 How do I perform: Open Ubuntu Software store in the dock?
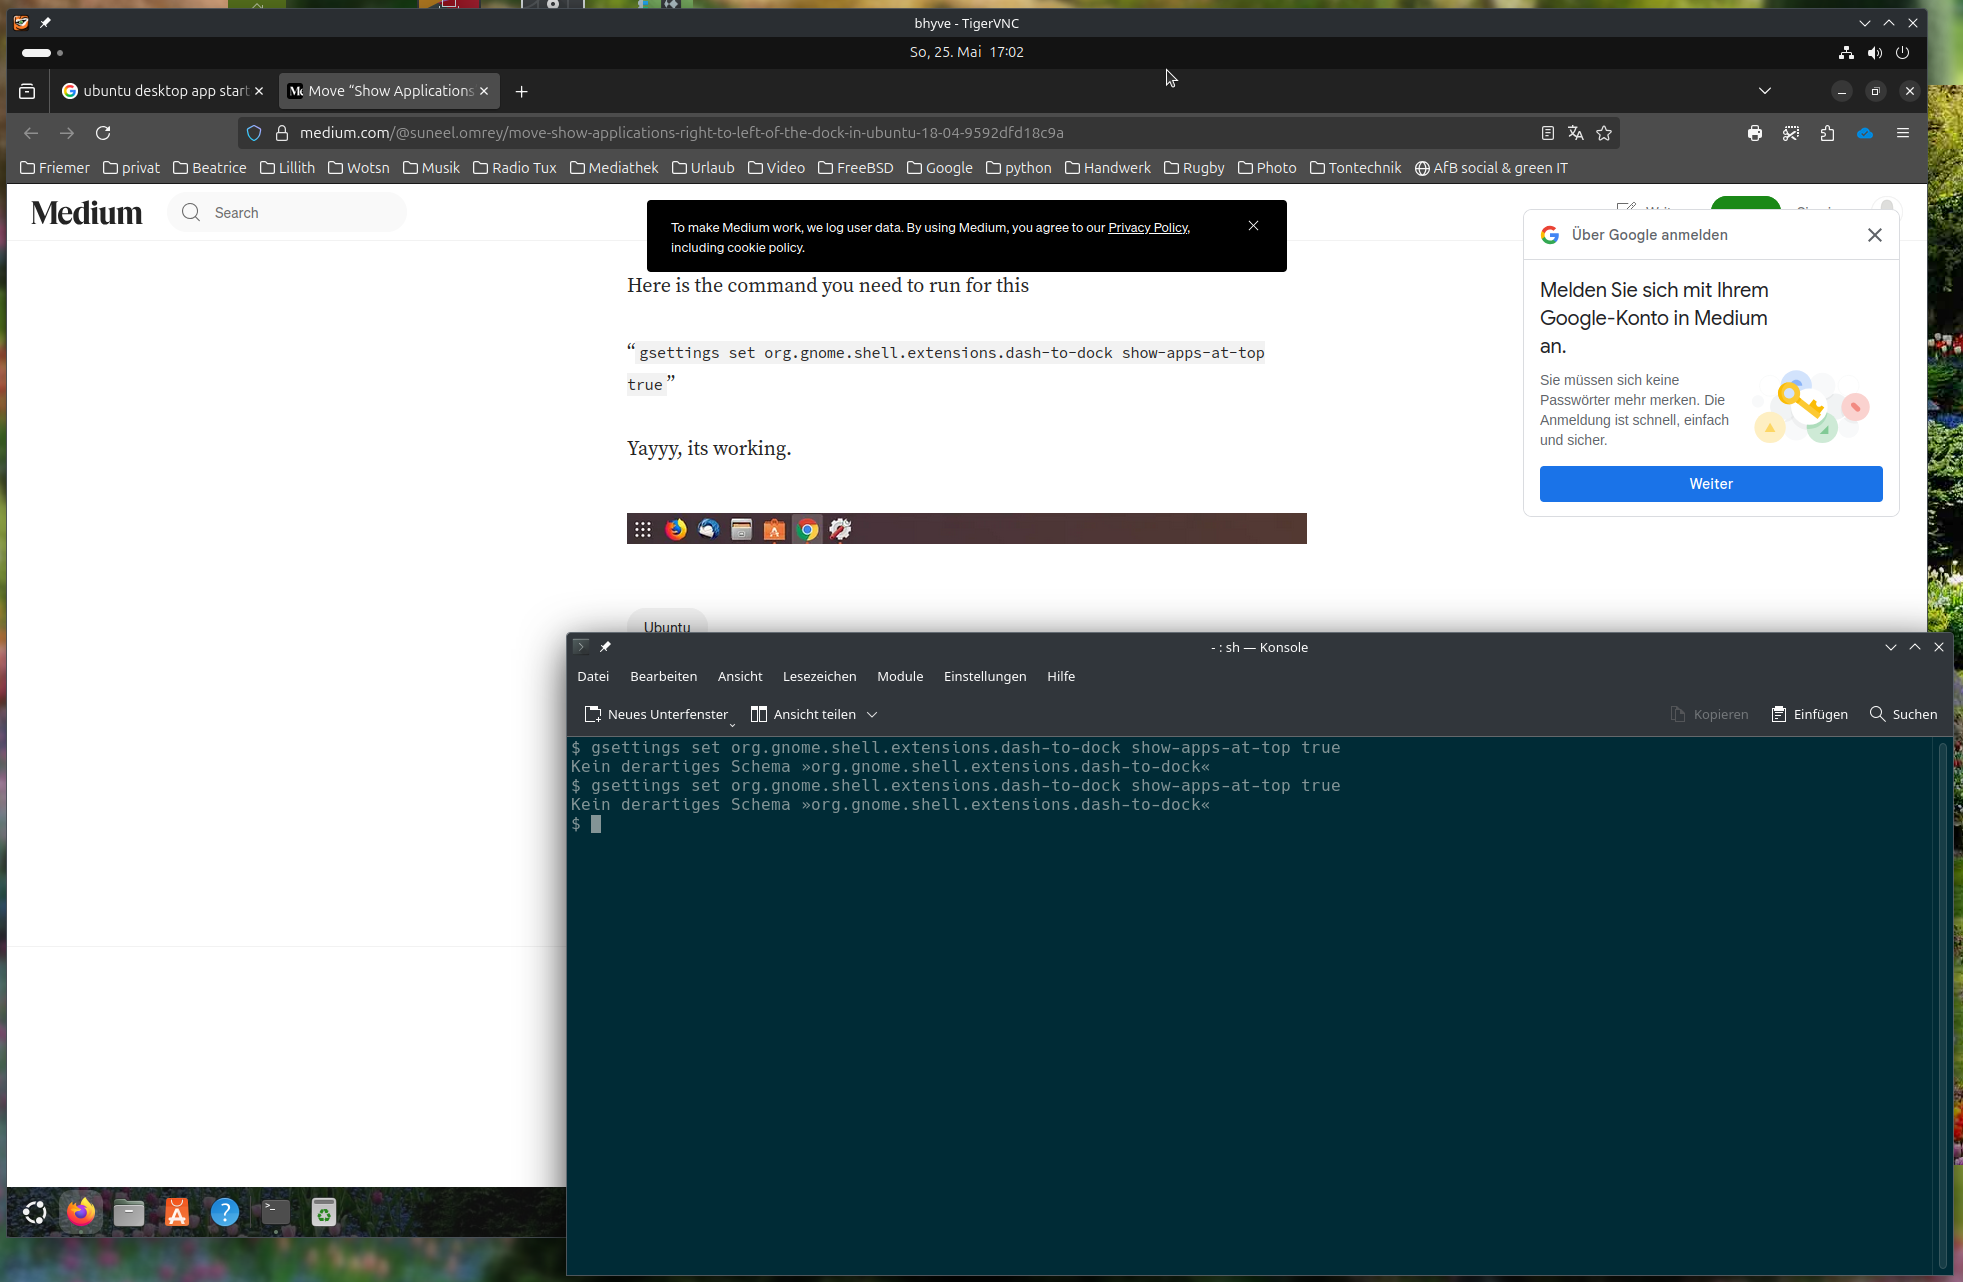(177, 1213)
